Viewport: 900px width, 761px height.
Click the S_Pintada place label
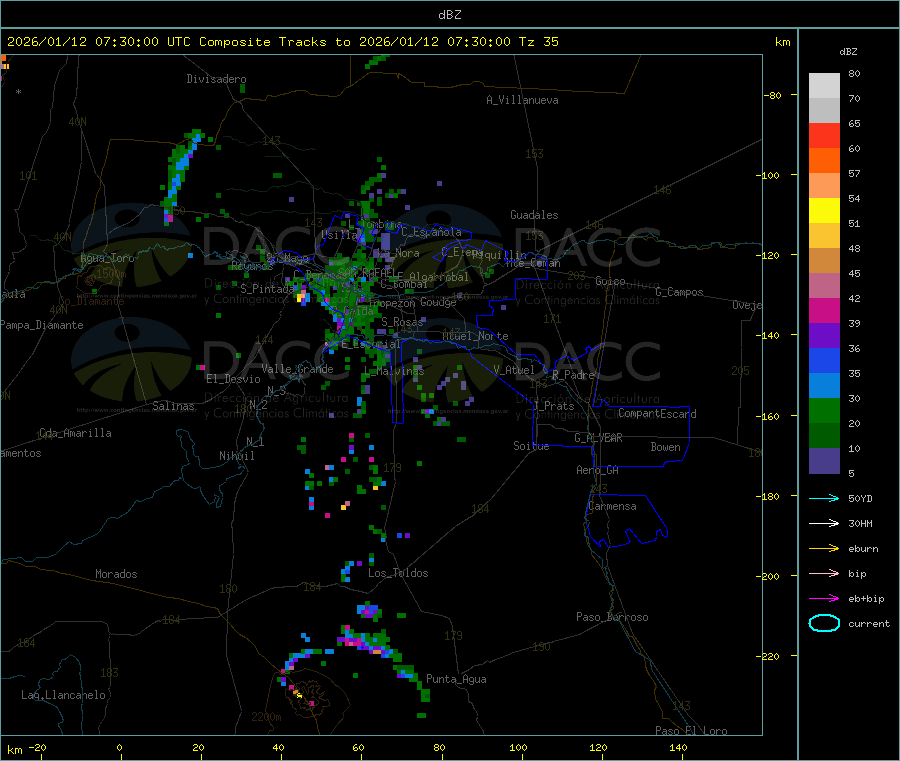click(267, 289)
